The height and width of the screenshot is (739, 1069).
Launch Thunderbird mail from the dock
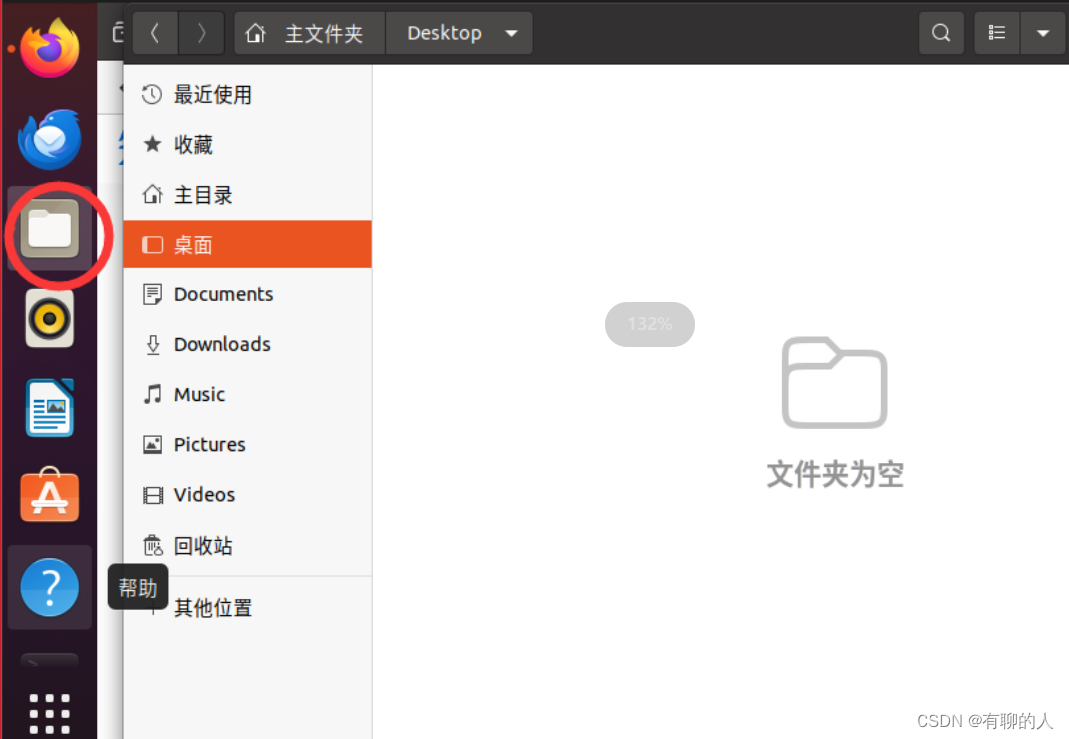pos(49,140)
